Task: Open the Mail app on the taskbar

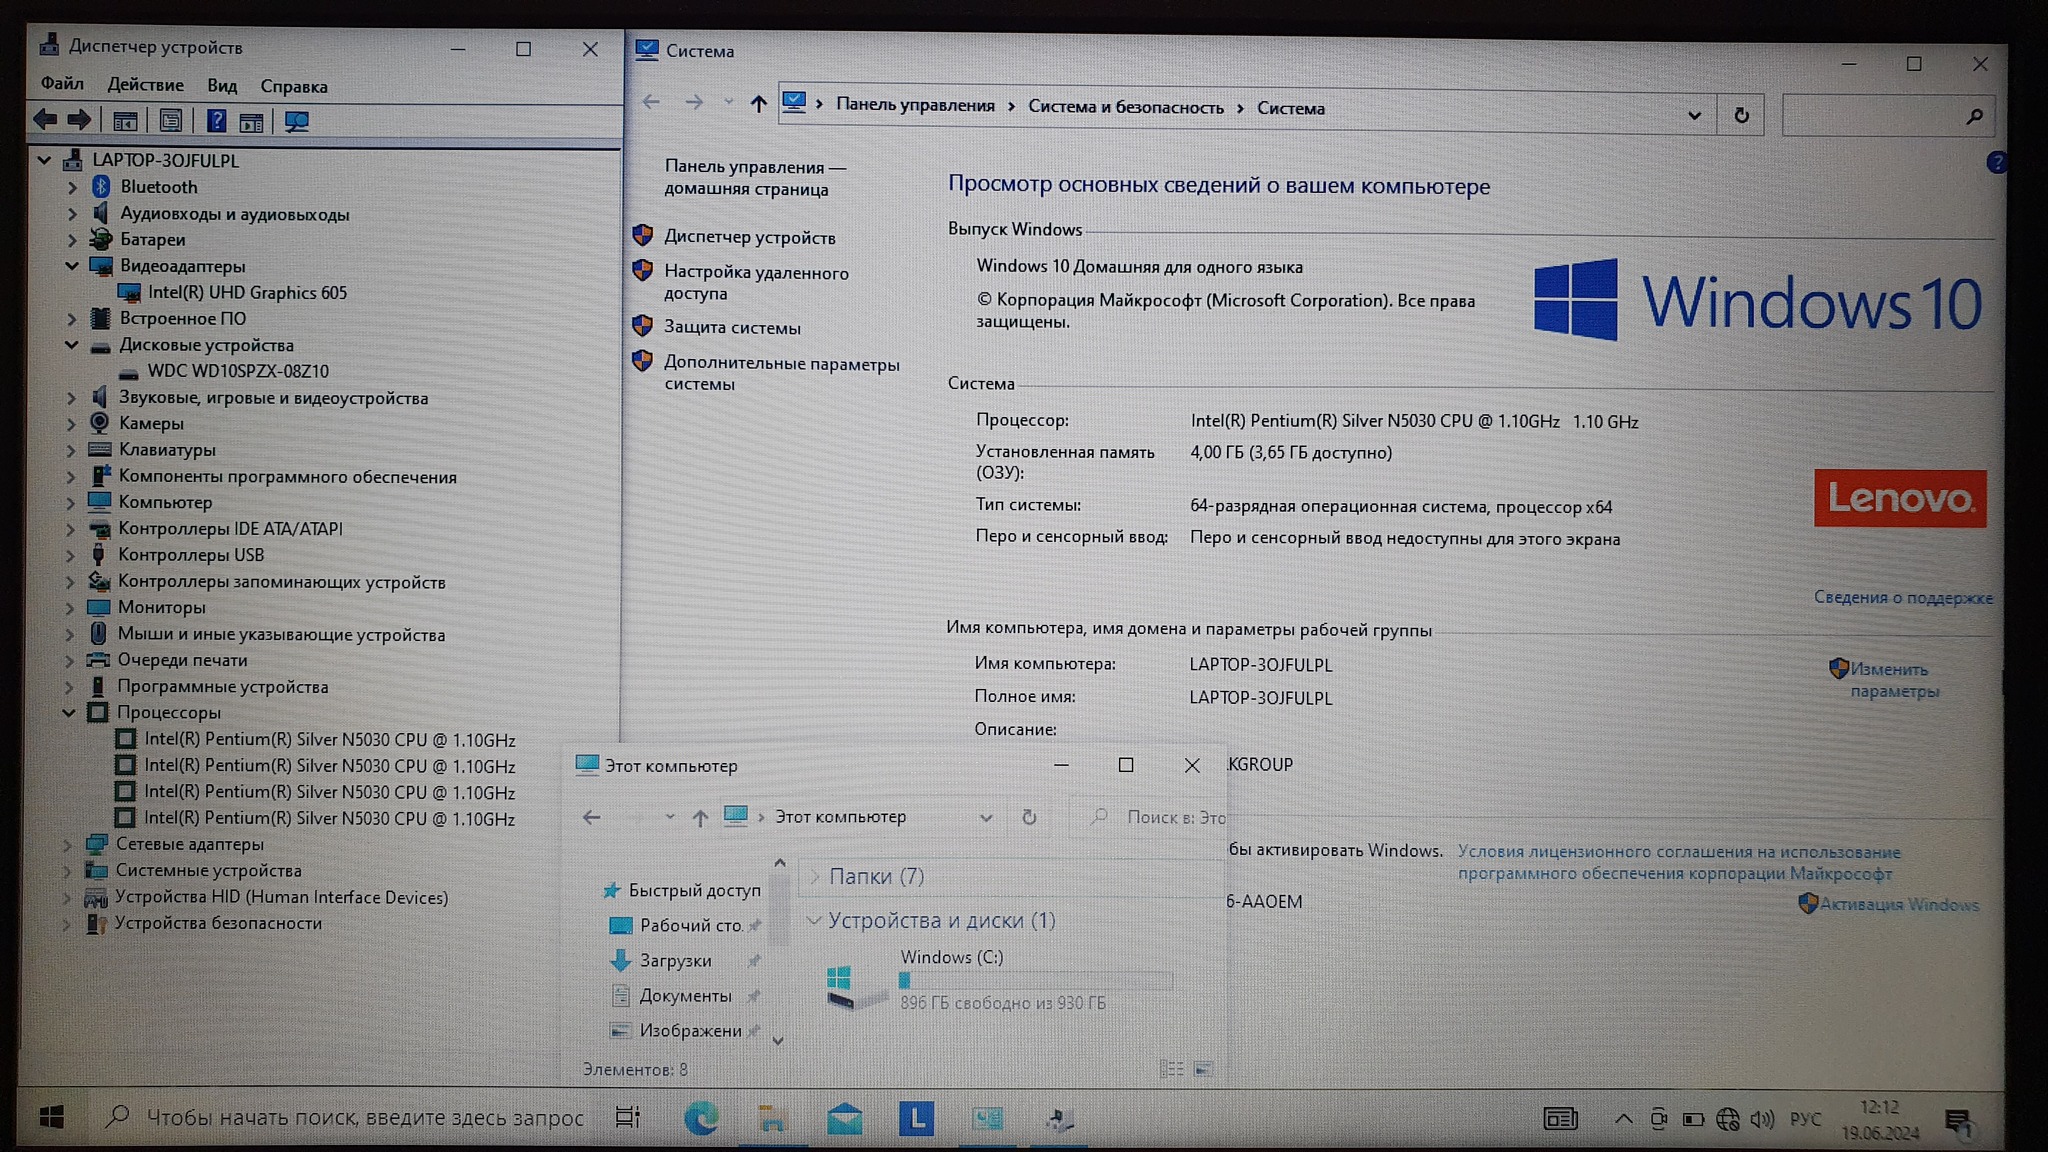Action: [x=844, y=1118]
